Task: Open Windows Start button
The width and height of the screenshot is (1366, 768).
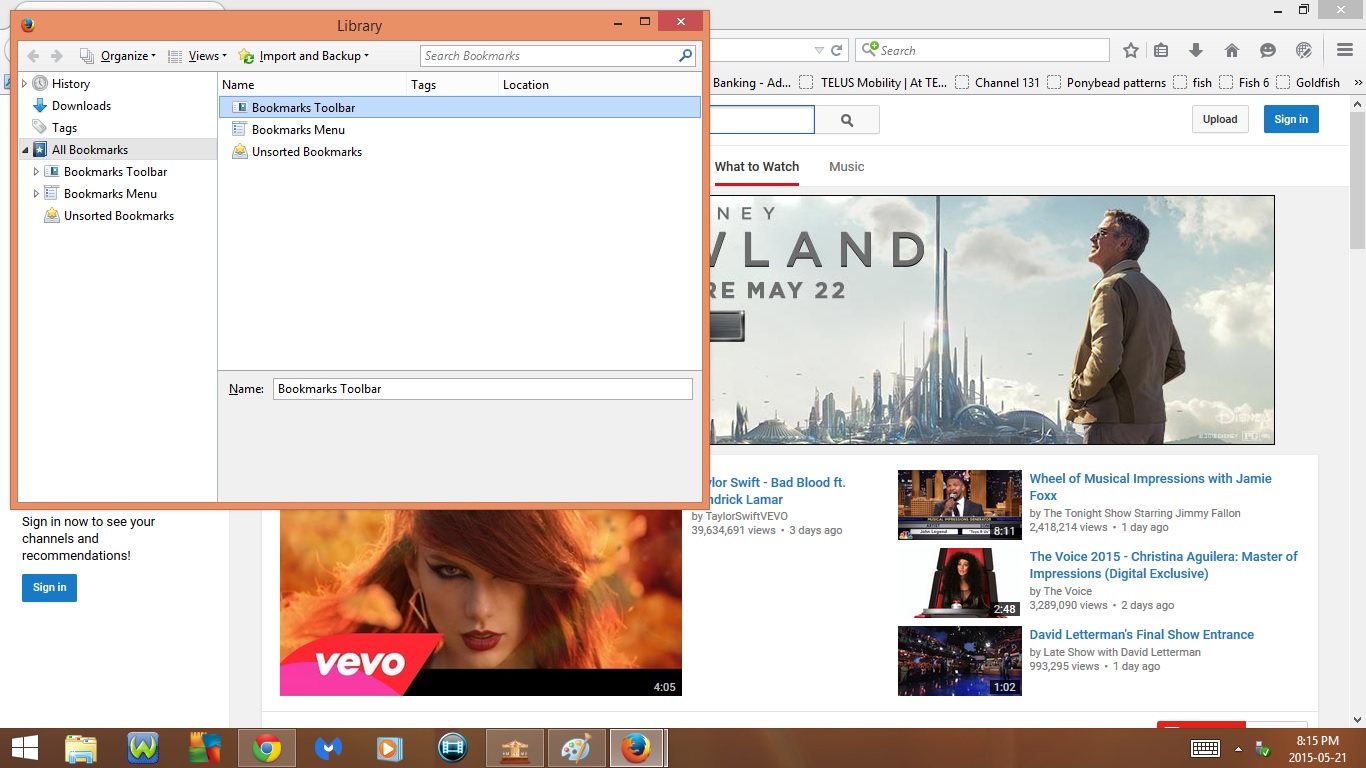Action: [25, 748]
